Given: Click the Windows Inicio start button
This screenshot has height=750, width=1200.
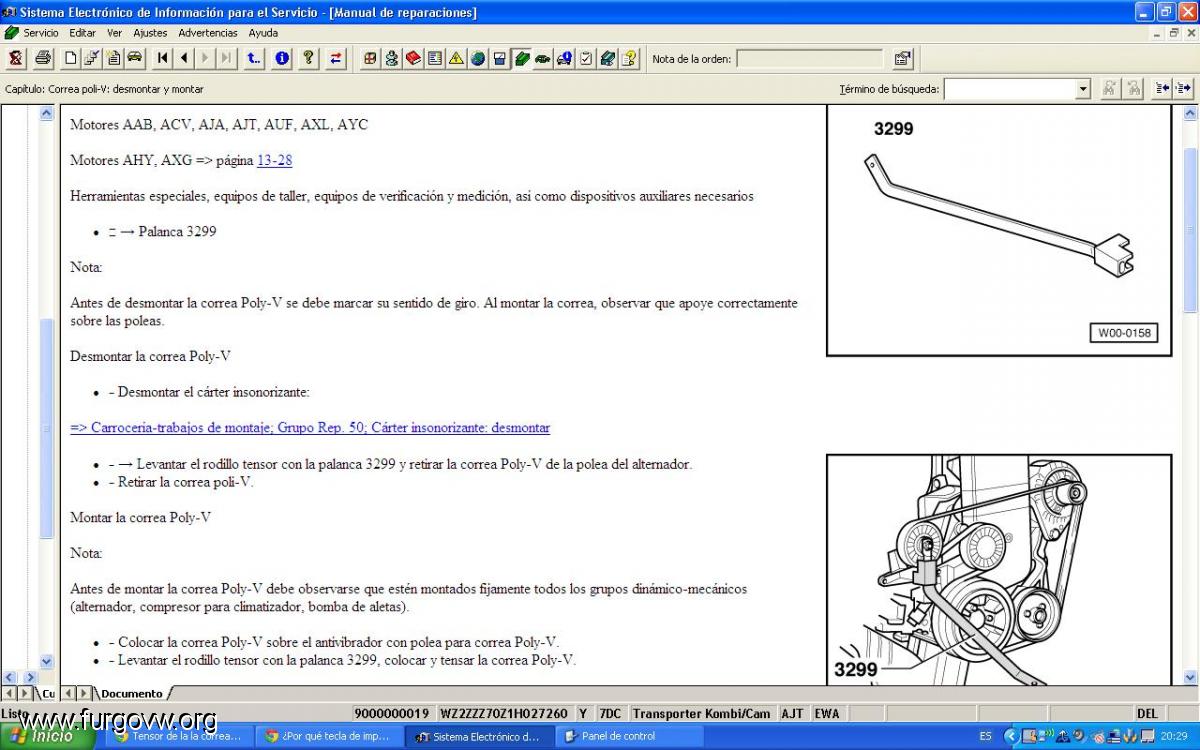Looking at the screenshot, I should [48, 736].
